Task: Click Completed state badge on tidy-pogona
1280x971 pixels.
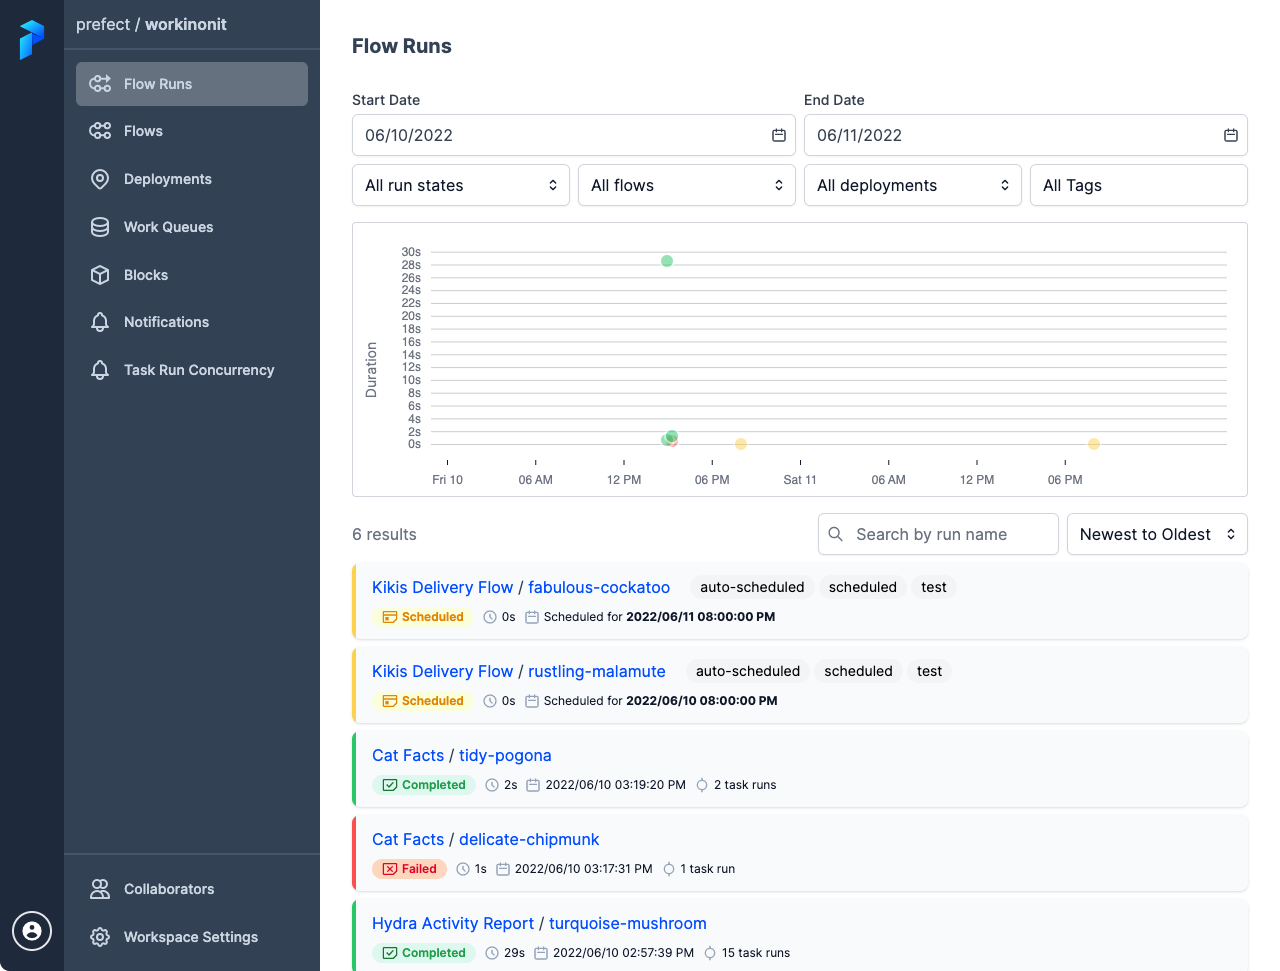Action: coord(424,785)
